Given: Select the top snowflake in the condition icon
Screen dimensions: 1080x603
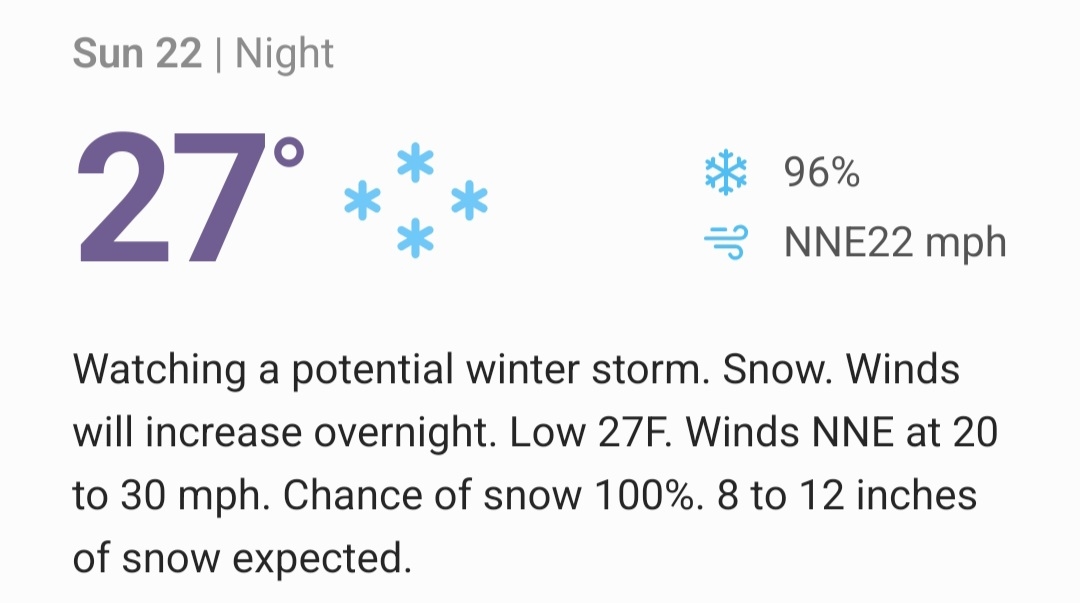Looking at the screenshot, I should [x=415, y=163].
